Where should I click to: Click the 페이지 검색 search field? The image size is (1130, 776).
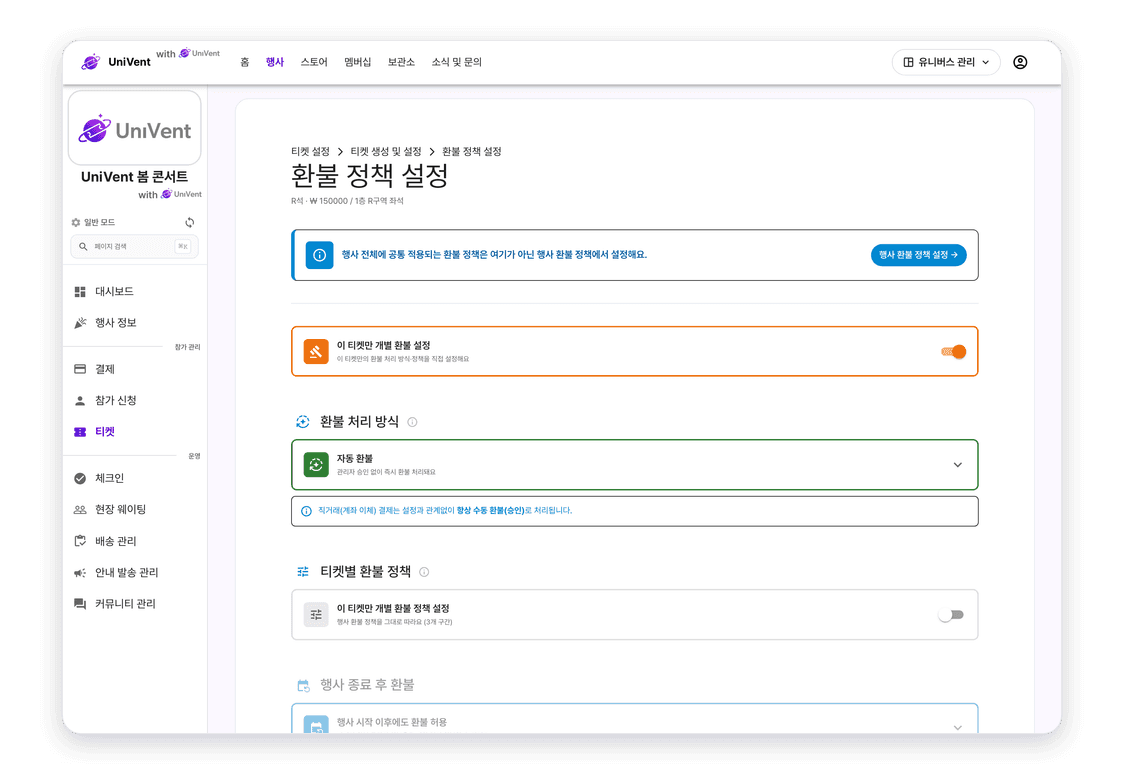click(x=134, y=246)
